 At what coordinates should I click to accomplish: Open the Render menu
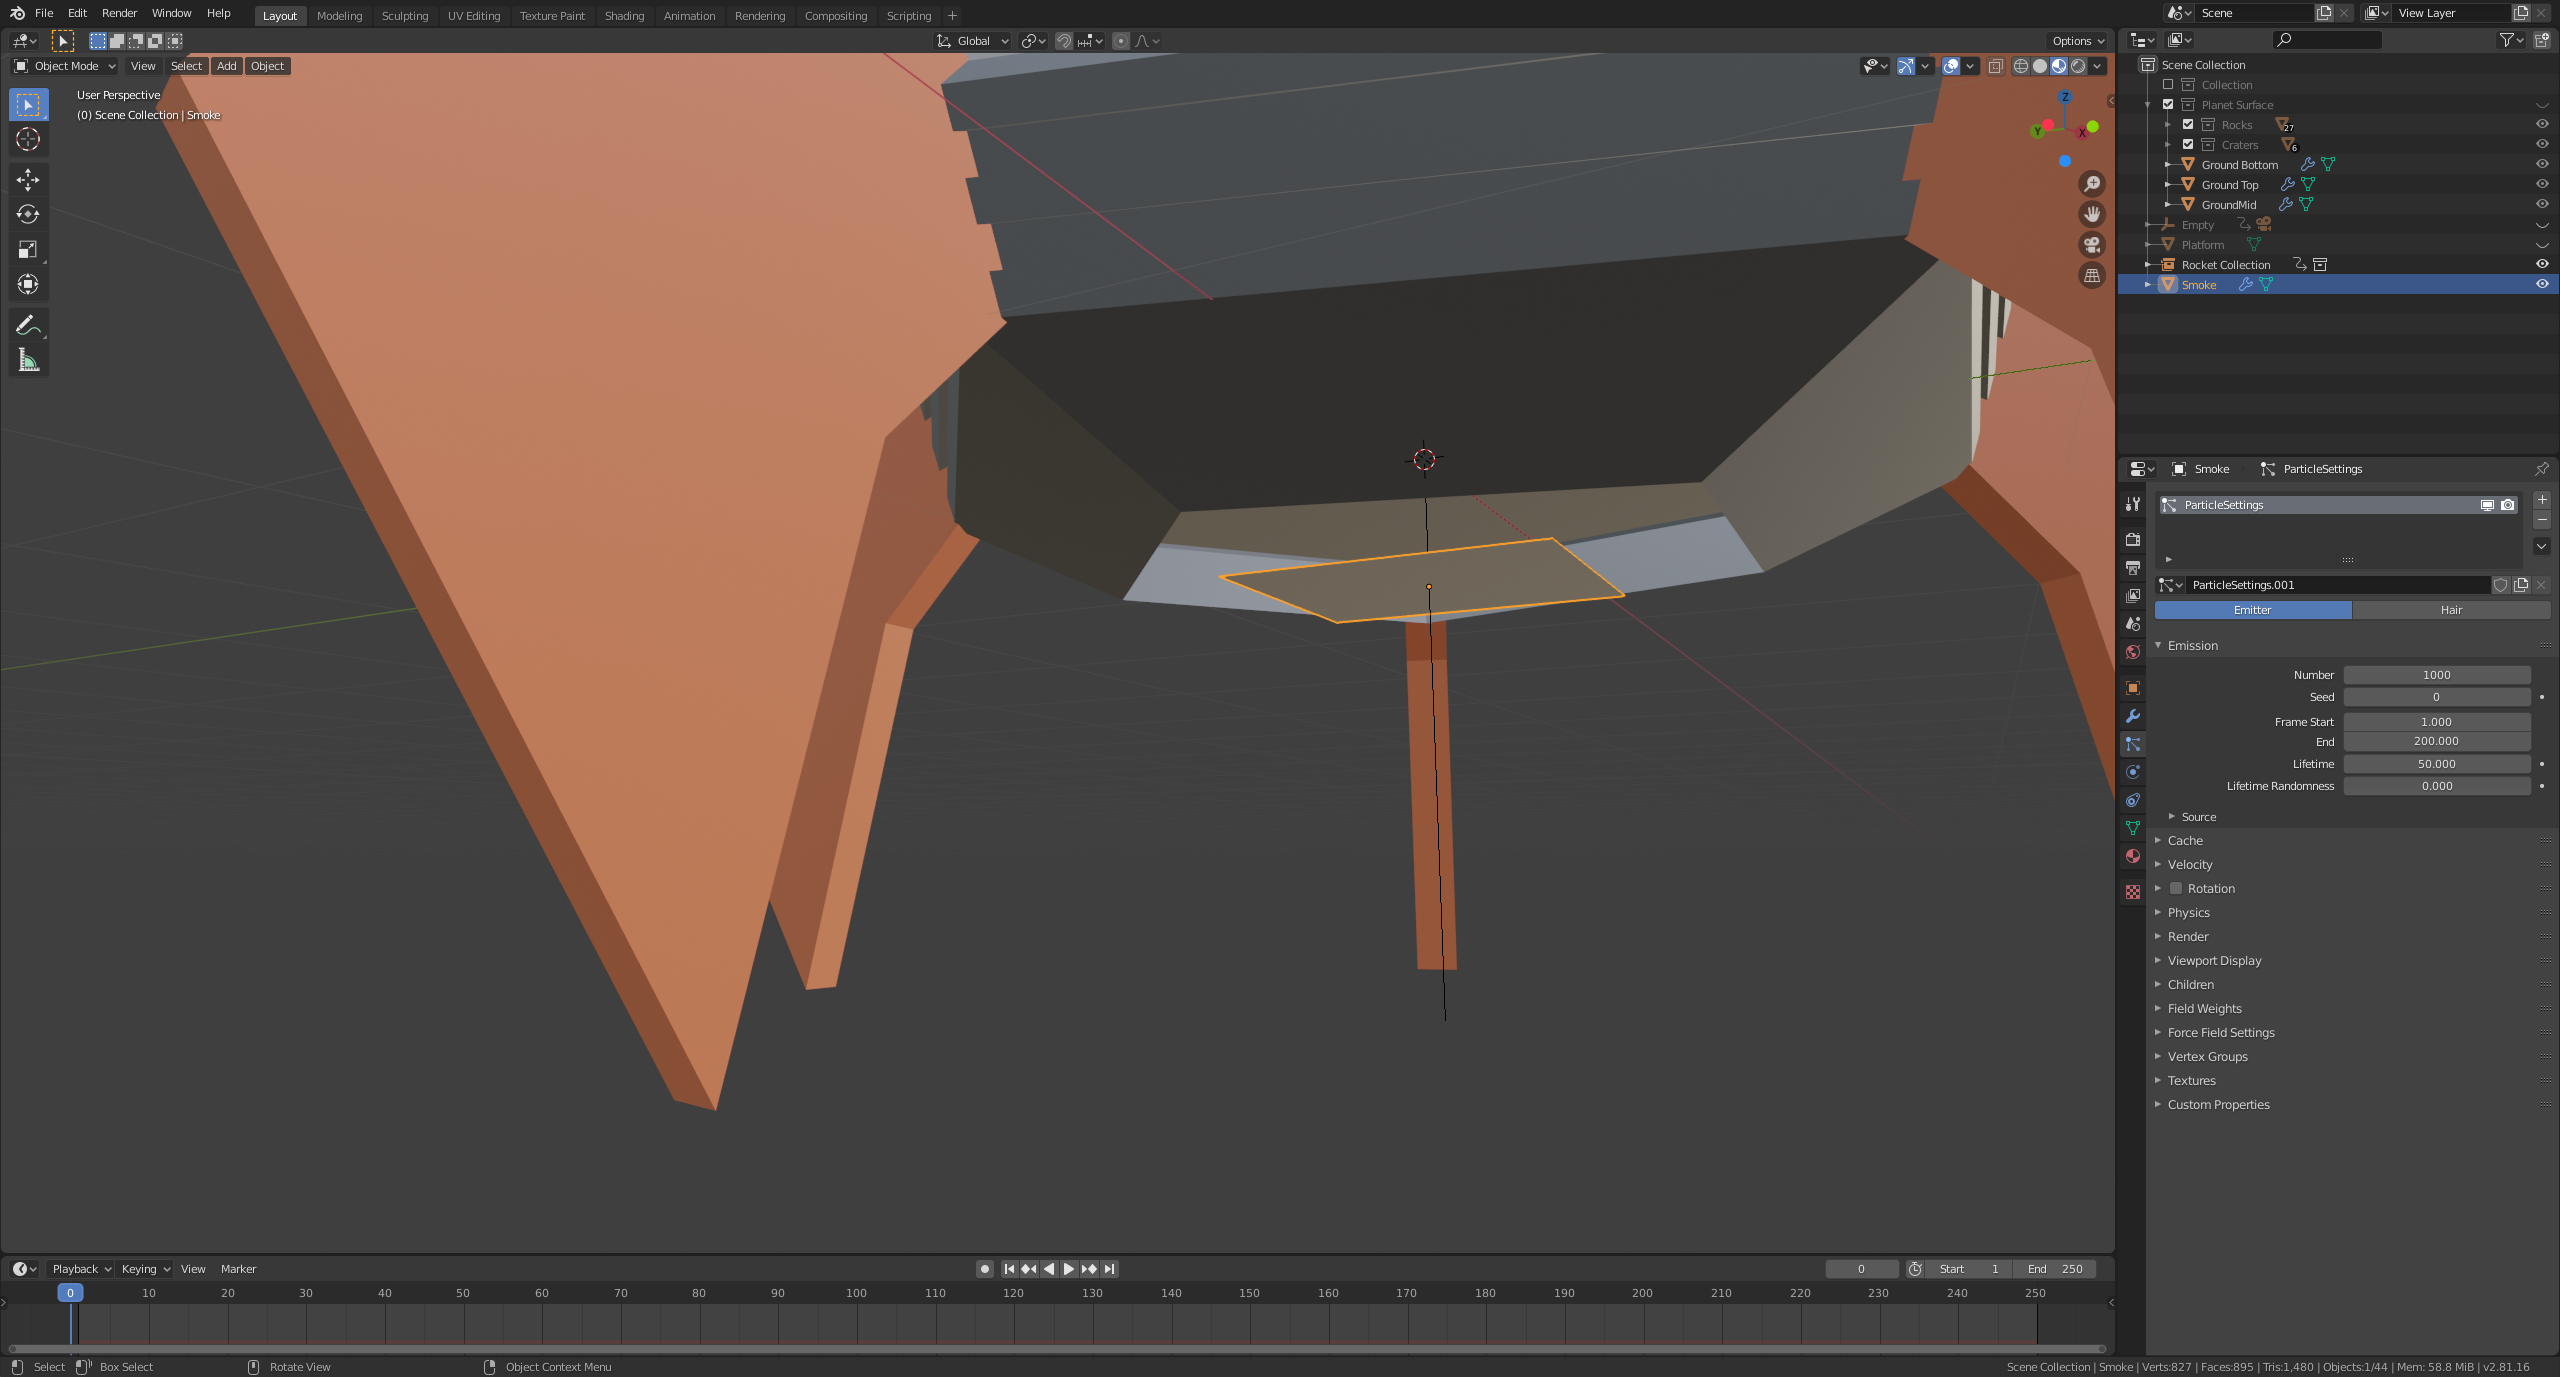[119, 13]
